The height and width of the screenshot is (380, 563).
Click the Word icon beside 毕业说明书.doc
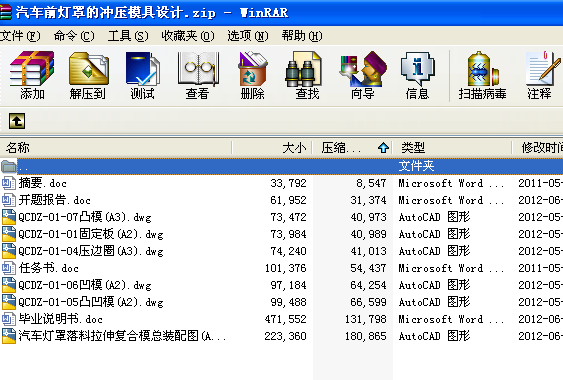coord(9,319)
